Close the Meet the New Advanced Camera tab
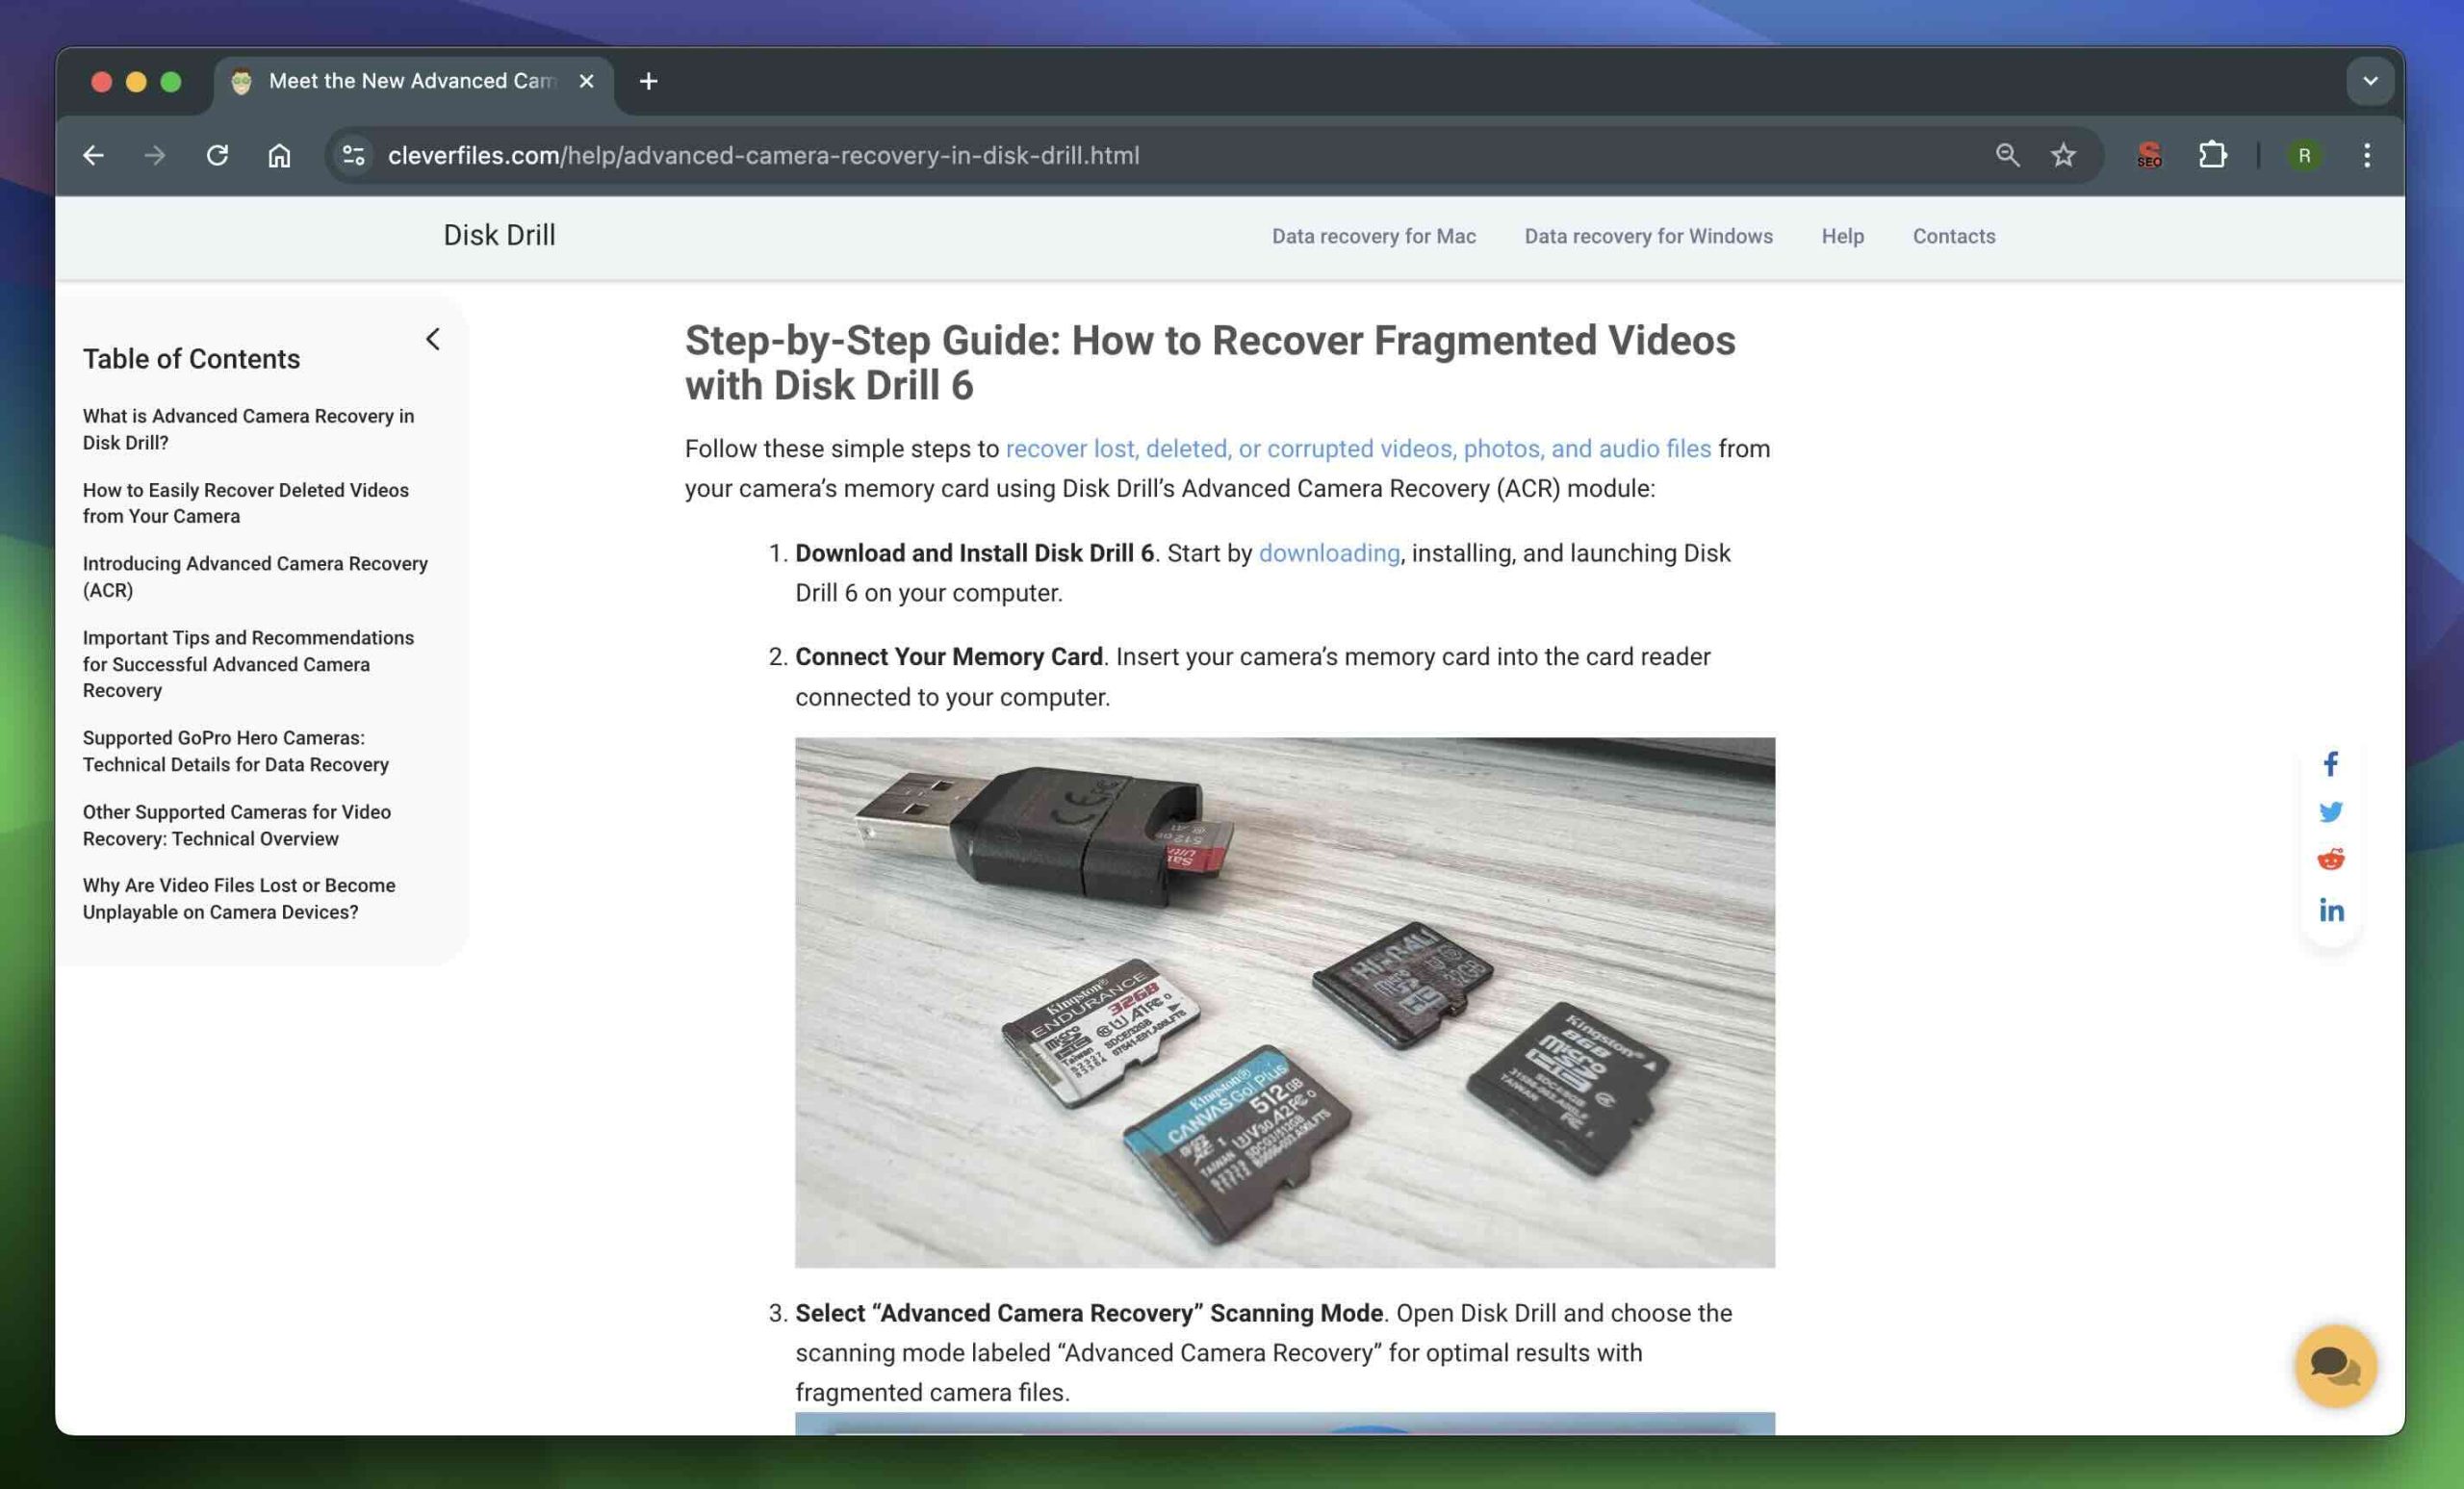This screenshot has width=2464, height=1489. tap(587, 81)
